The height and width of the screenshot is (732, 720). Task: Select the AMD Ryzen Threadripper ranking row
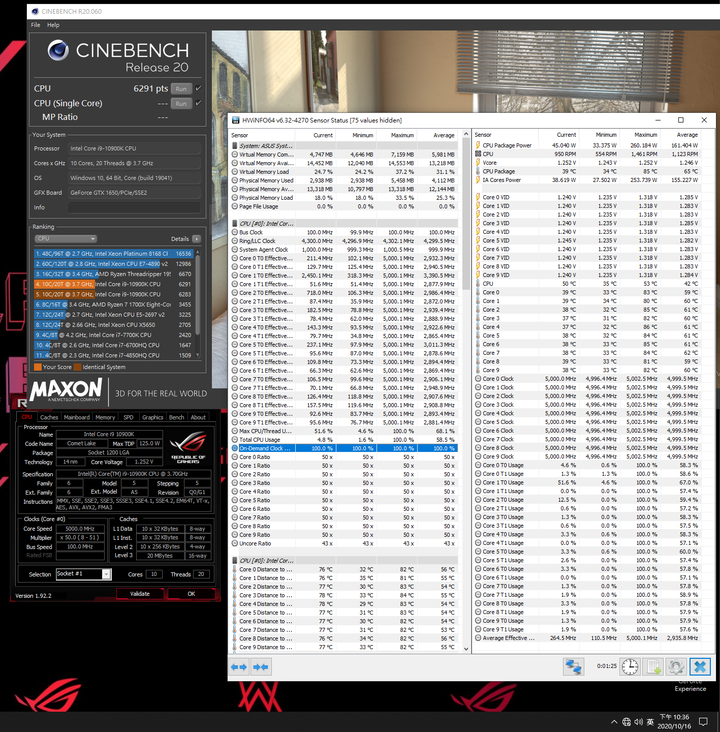113,274
